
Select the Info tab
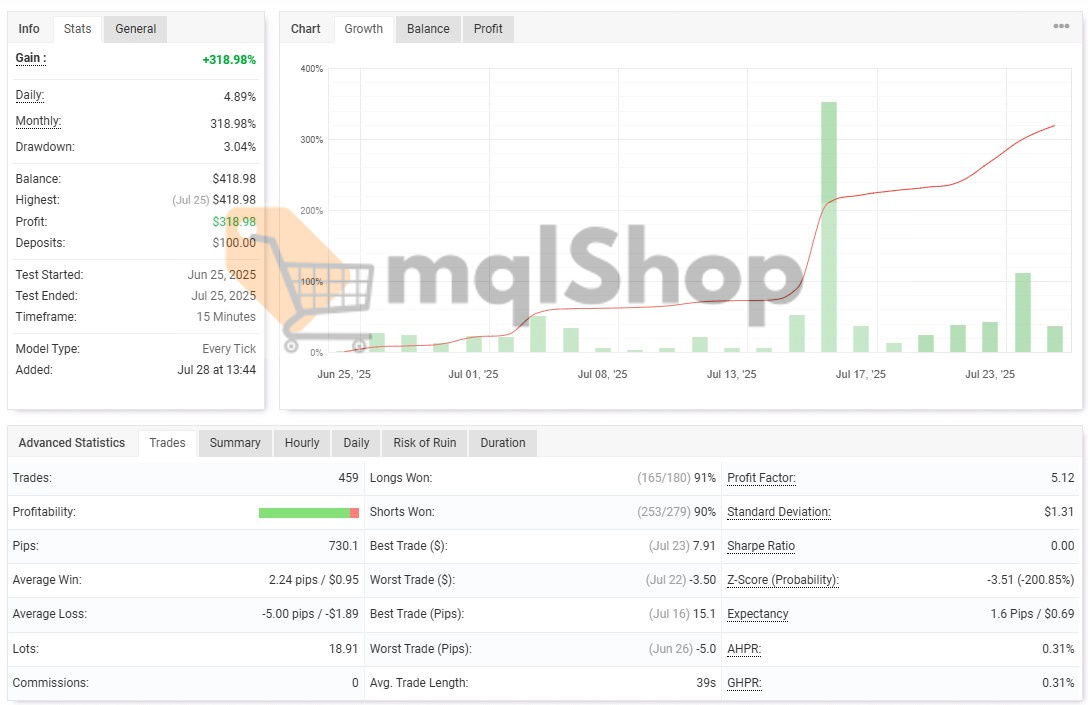coord(30,29)
